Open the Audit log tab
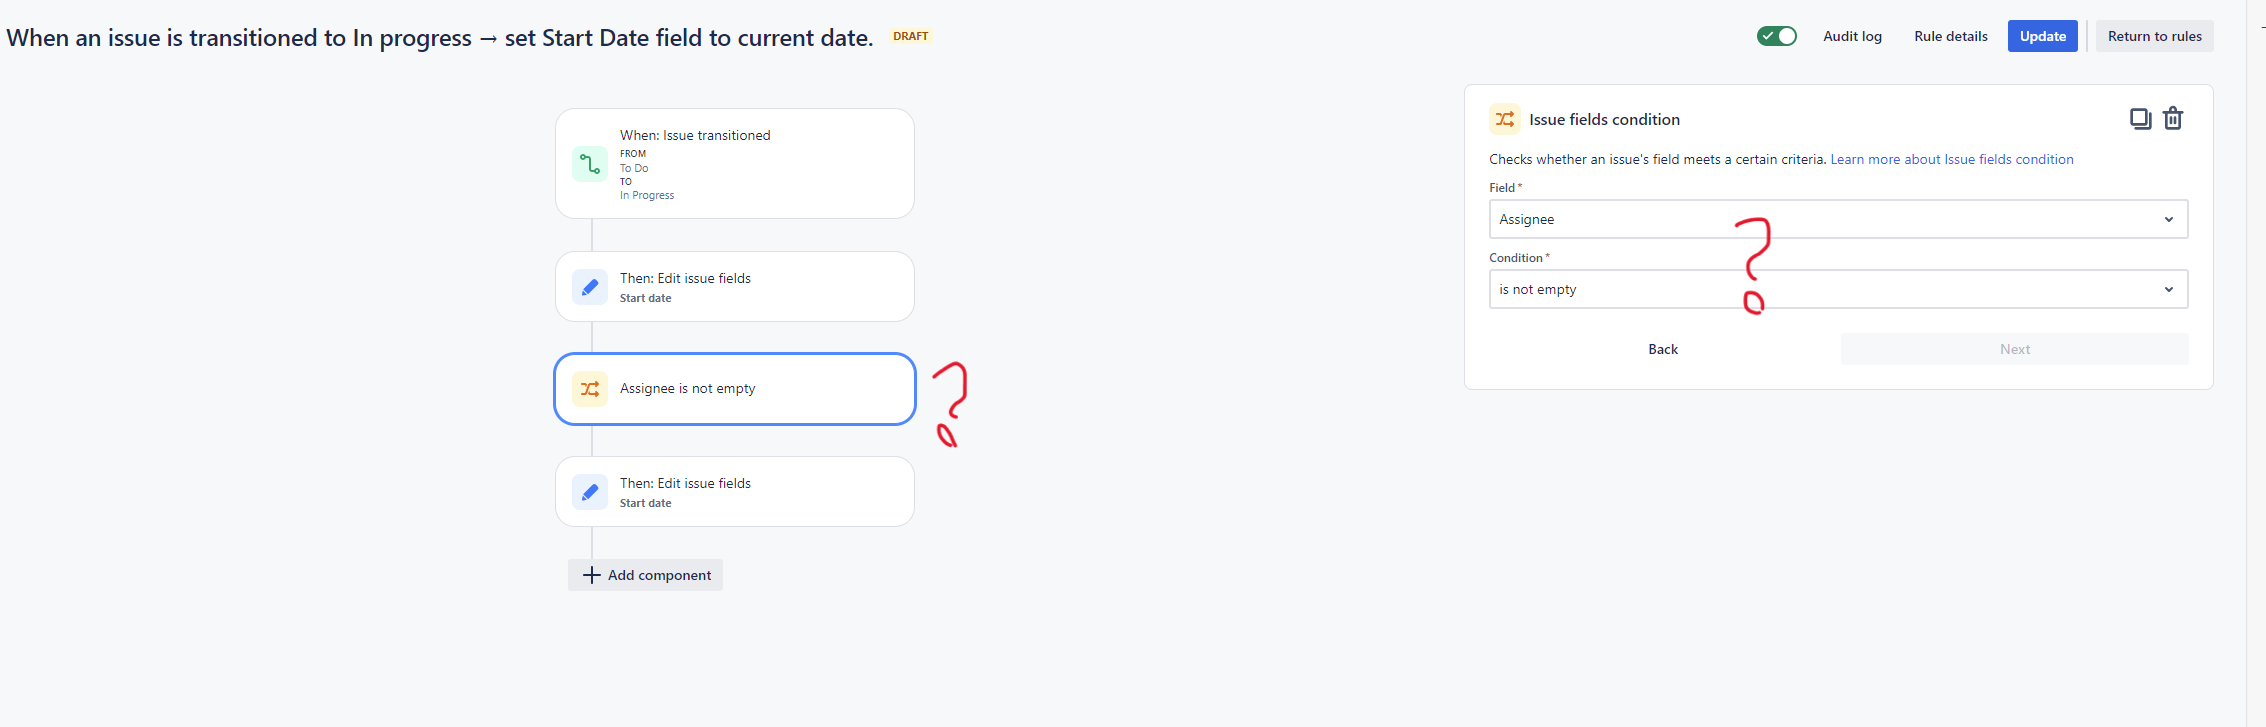This screenshot has width=2266, height=727. [1852, 36]
